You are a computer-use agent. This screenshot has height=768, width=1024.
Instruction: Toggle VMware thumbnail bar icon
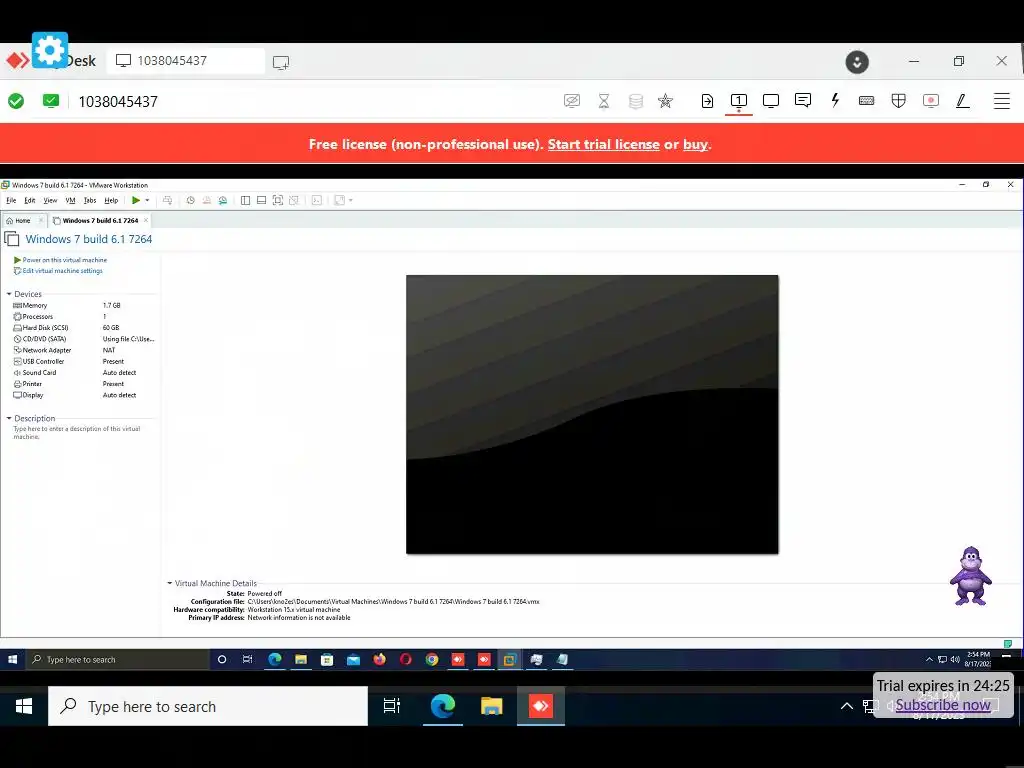(261, 200)
